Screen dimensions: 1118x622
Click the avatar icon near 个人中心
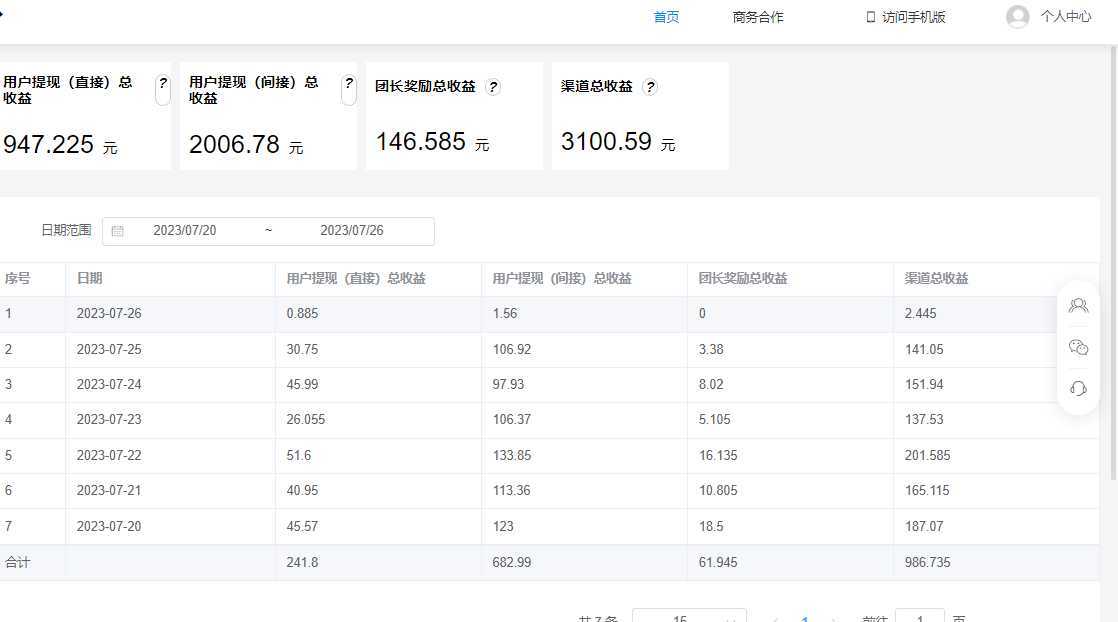click(1016, 16)
